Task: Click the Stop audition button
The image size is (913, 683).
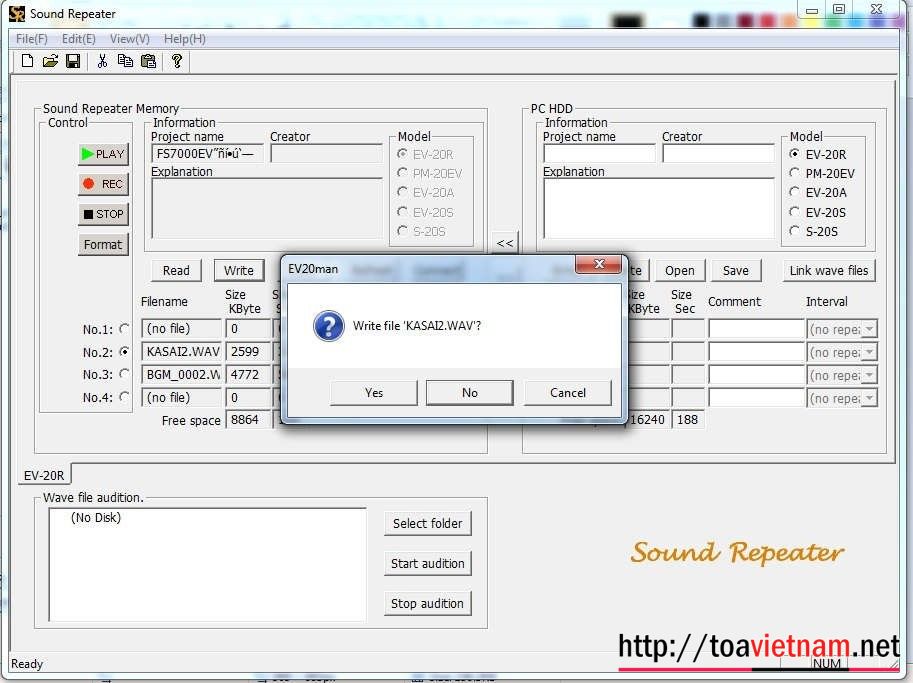Action: pos(427,604)
